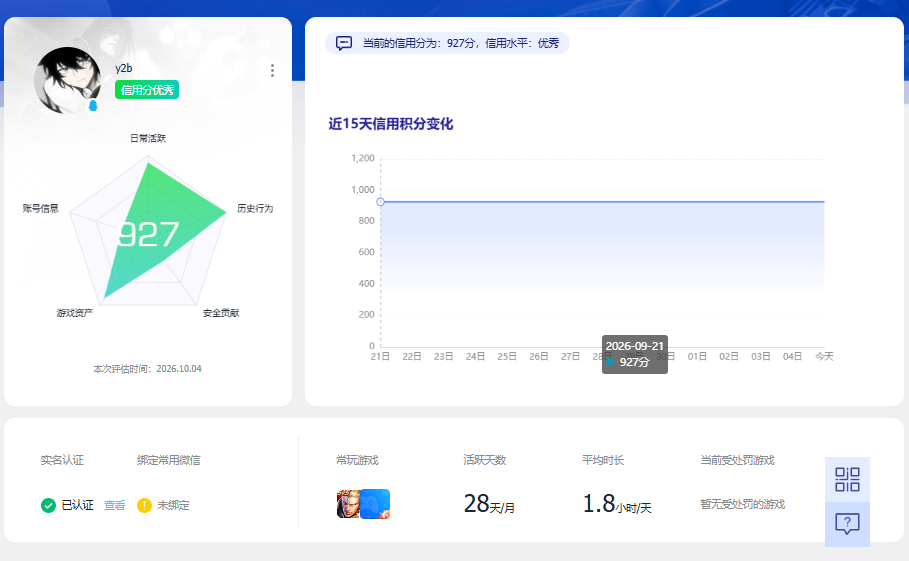Click the username y2b
This screenshot has height=561, width=909.
point(123,68)
